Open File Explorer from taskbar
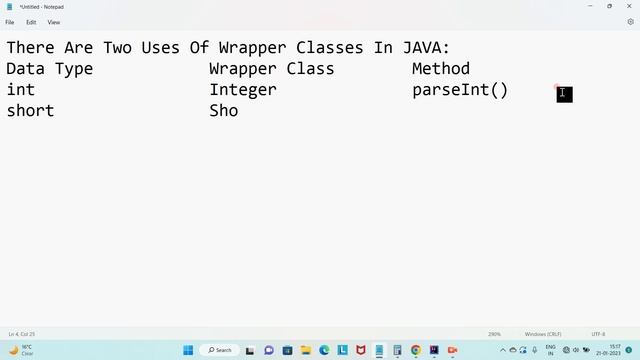The height and width of the screenshot is (360, 640). point(306,350)
